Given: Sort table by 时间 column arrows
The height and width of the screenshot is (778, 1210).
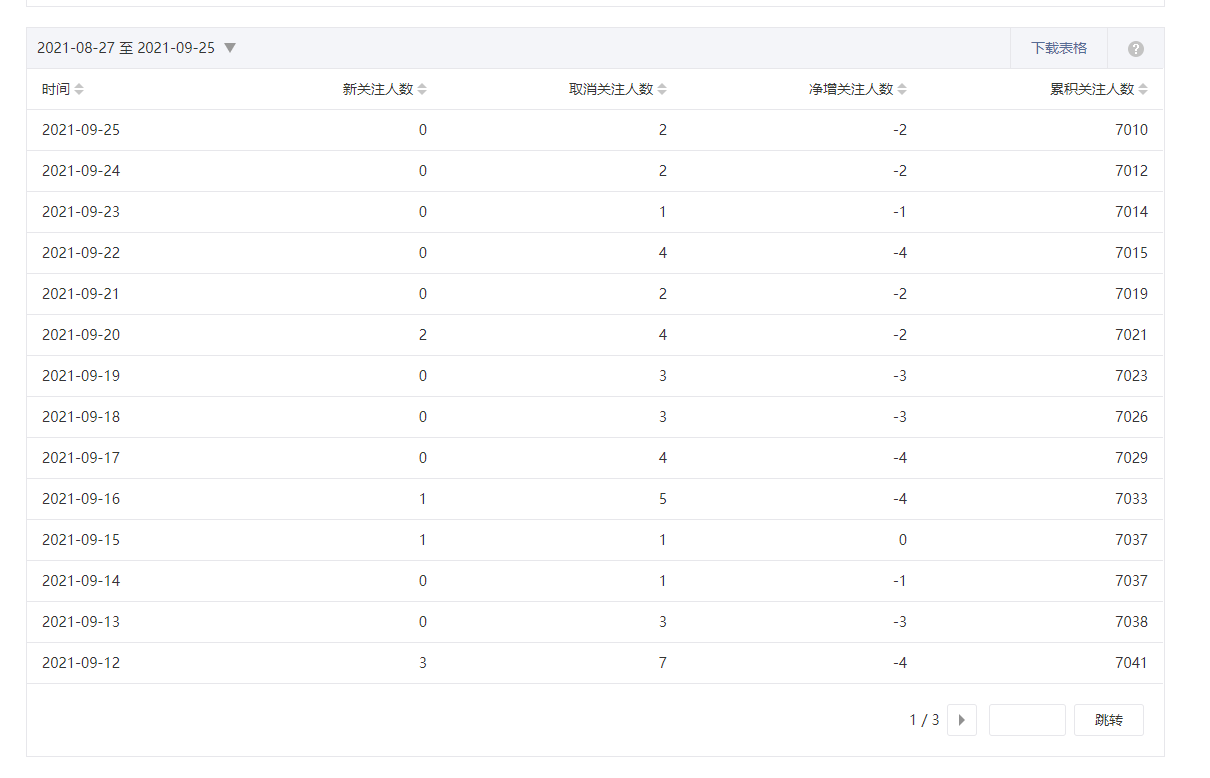Looking at the screenshot, I should point(79,89).
